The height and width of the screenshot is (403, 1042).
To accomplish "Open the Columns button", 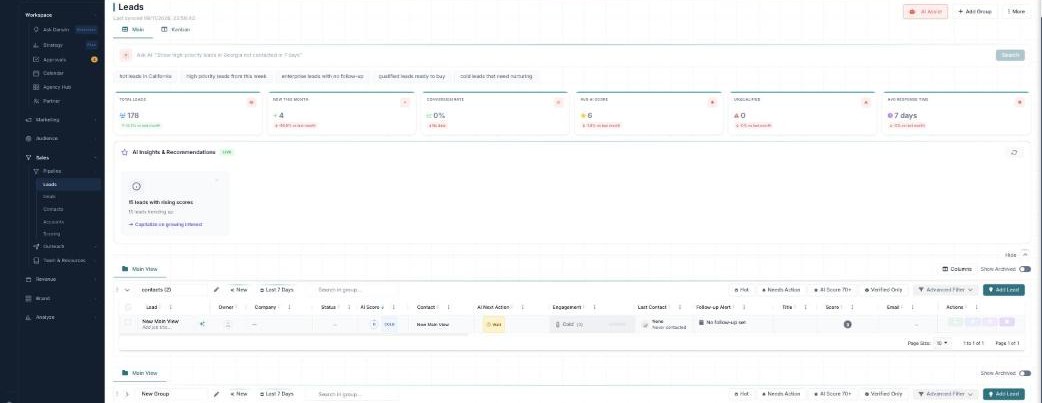I will point(957,269).
